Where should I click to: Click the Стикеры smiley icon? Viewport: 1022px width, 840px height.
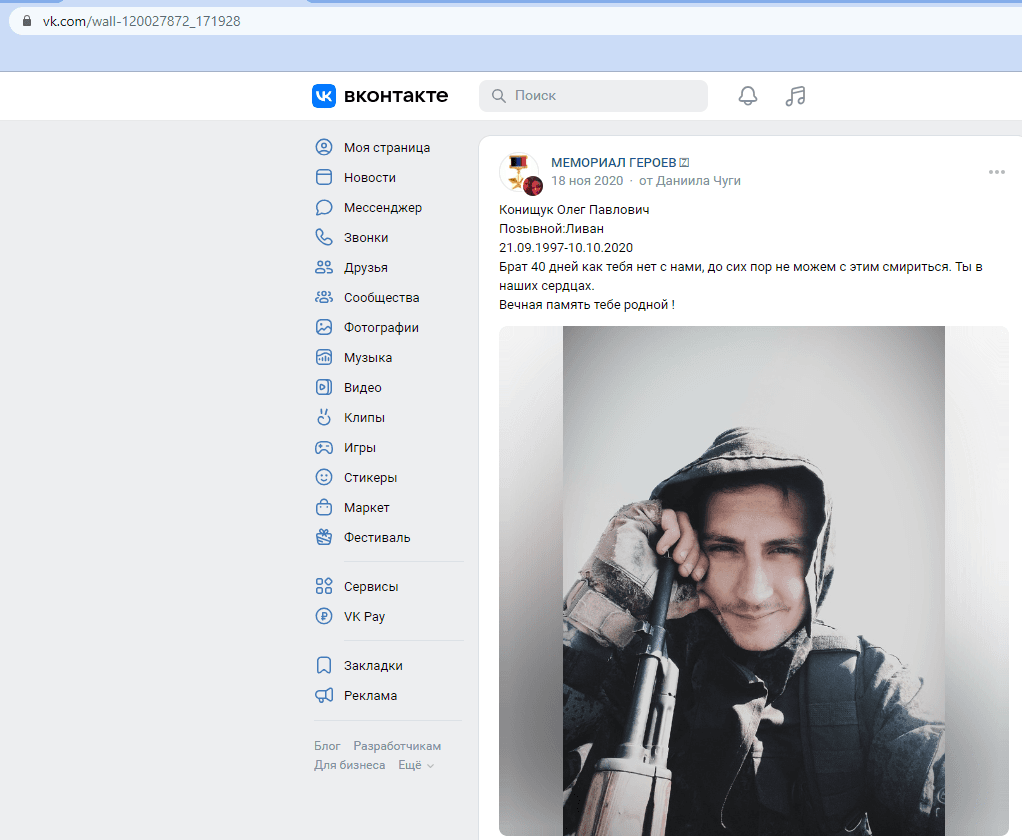click(324, 477)
